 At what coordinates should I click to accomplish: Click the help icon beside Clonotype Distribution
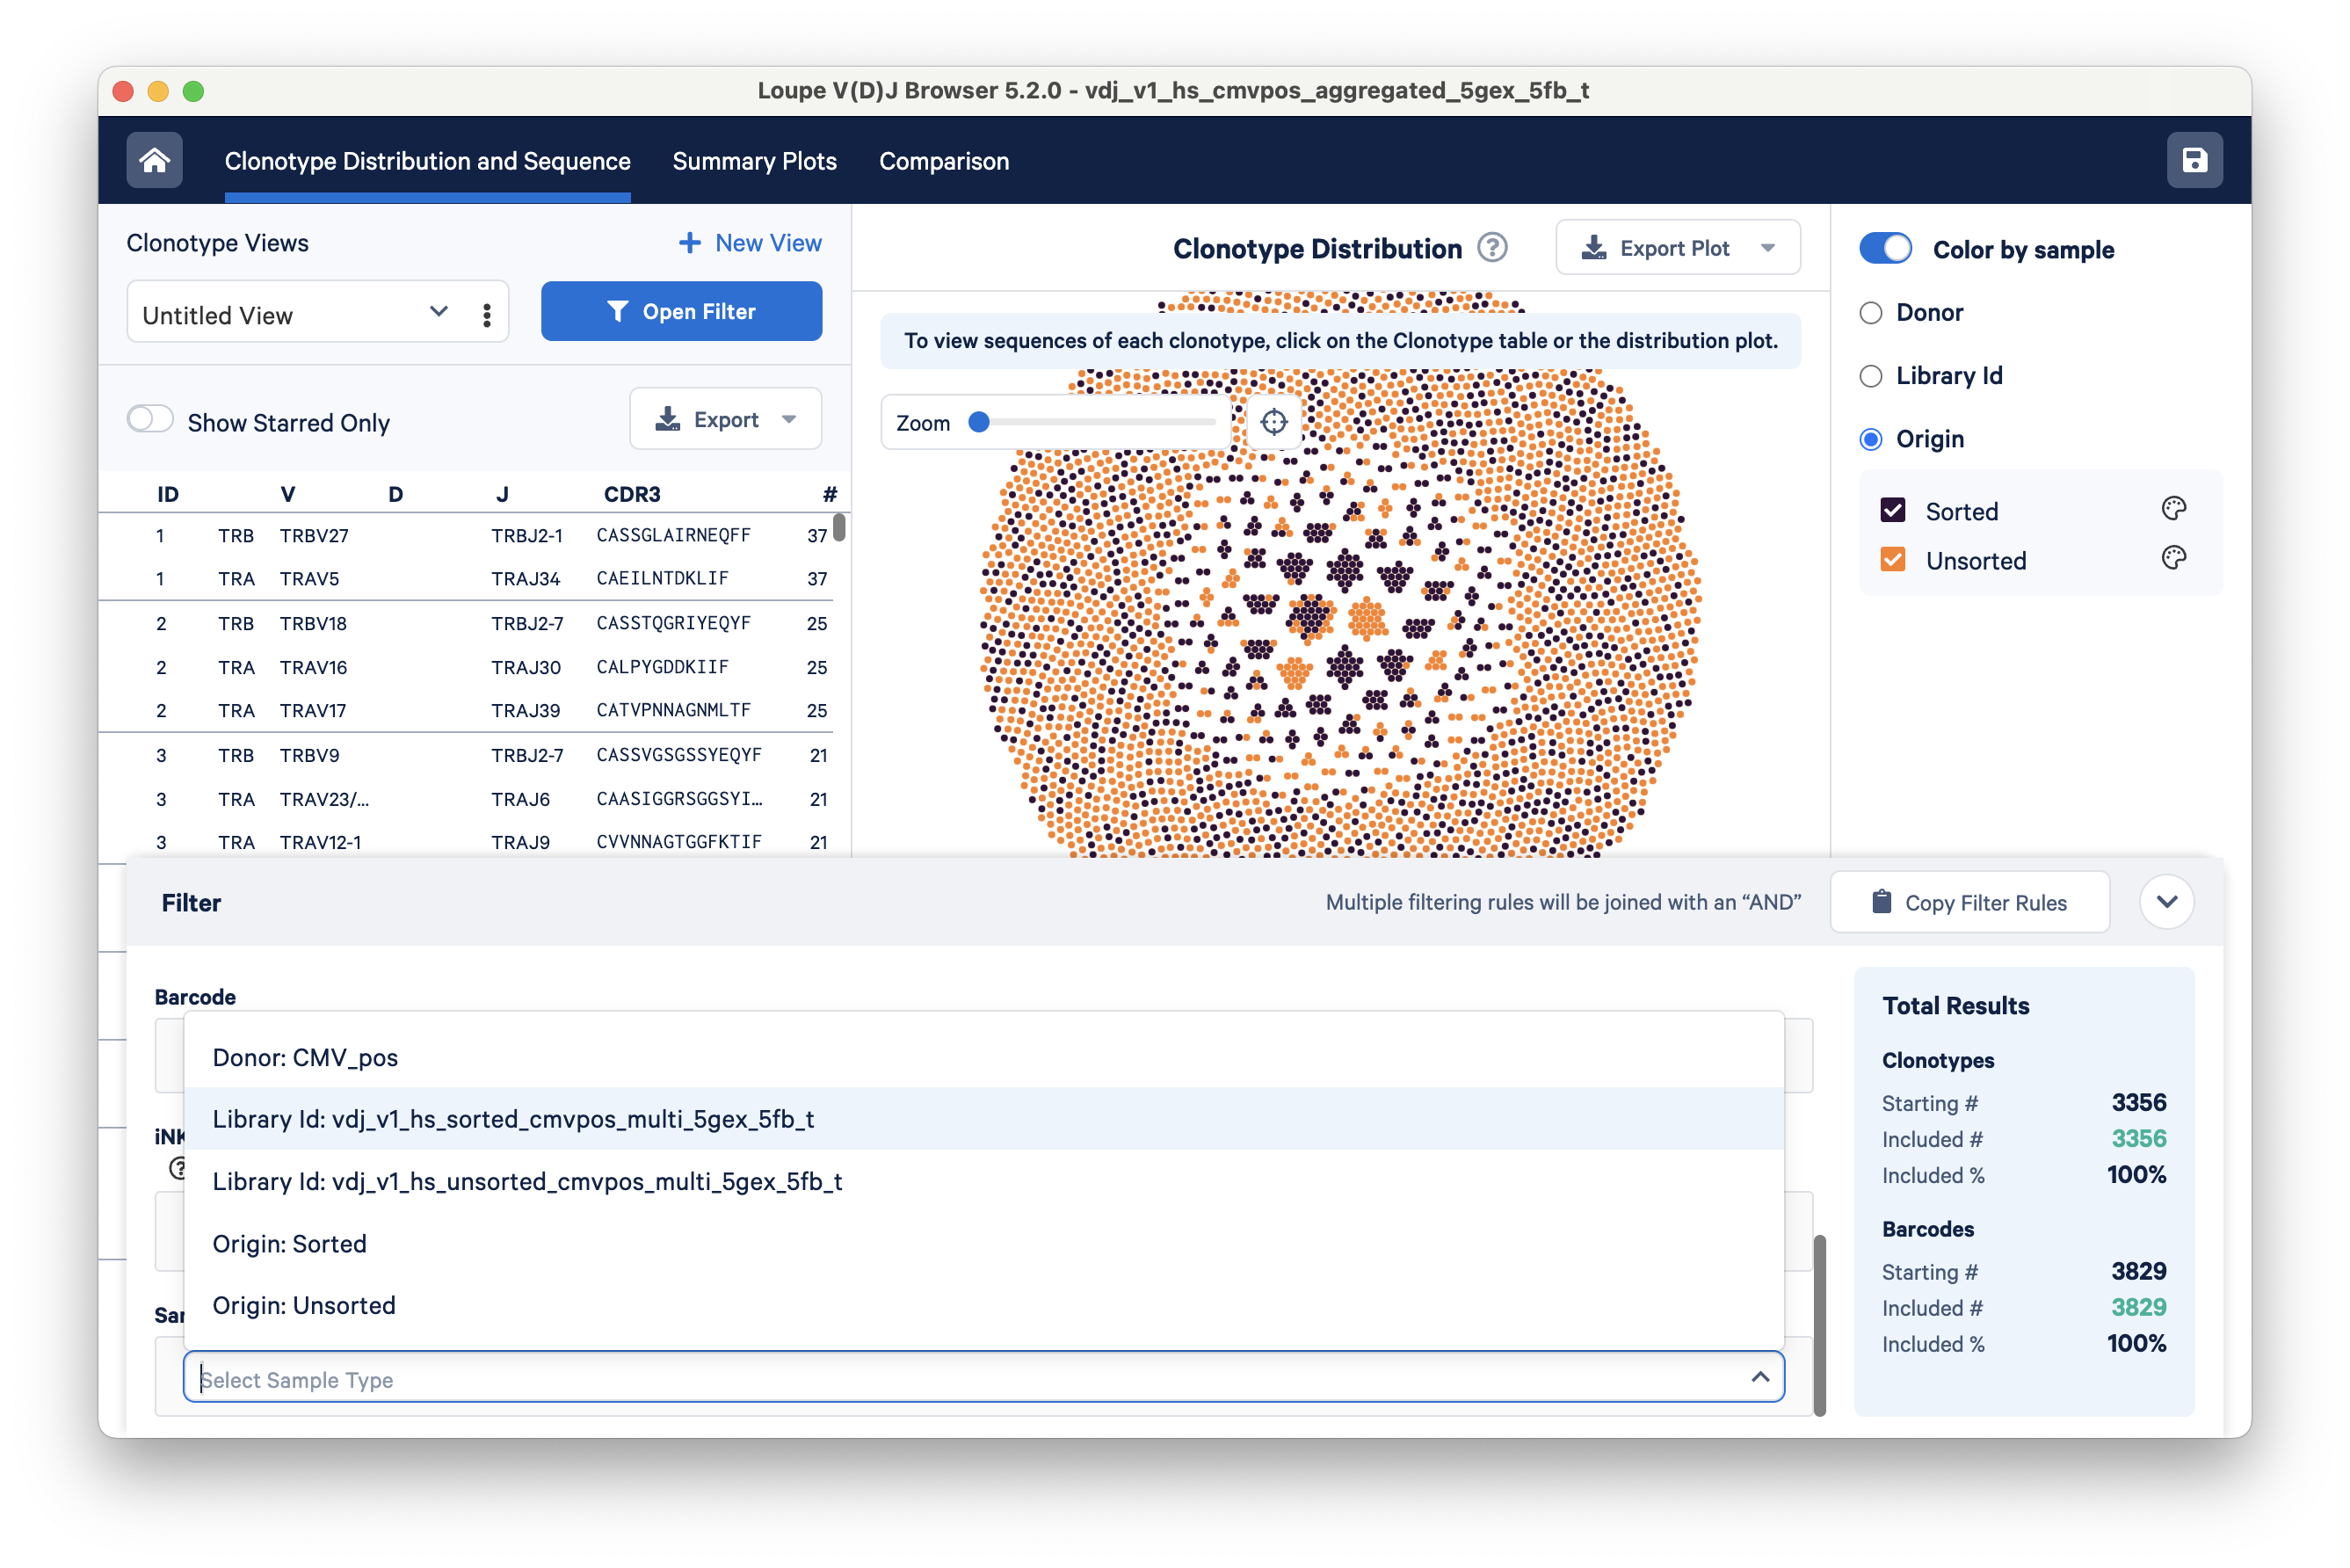(1492, 248)
